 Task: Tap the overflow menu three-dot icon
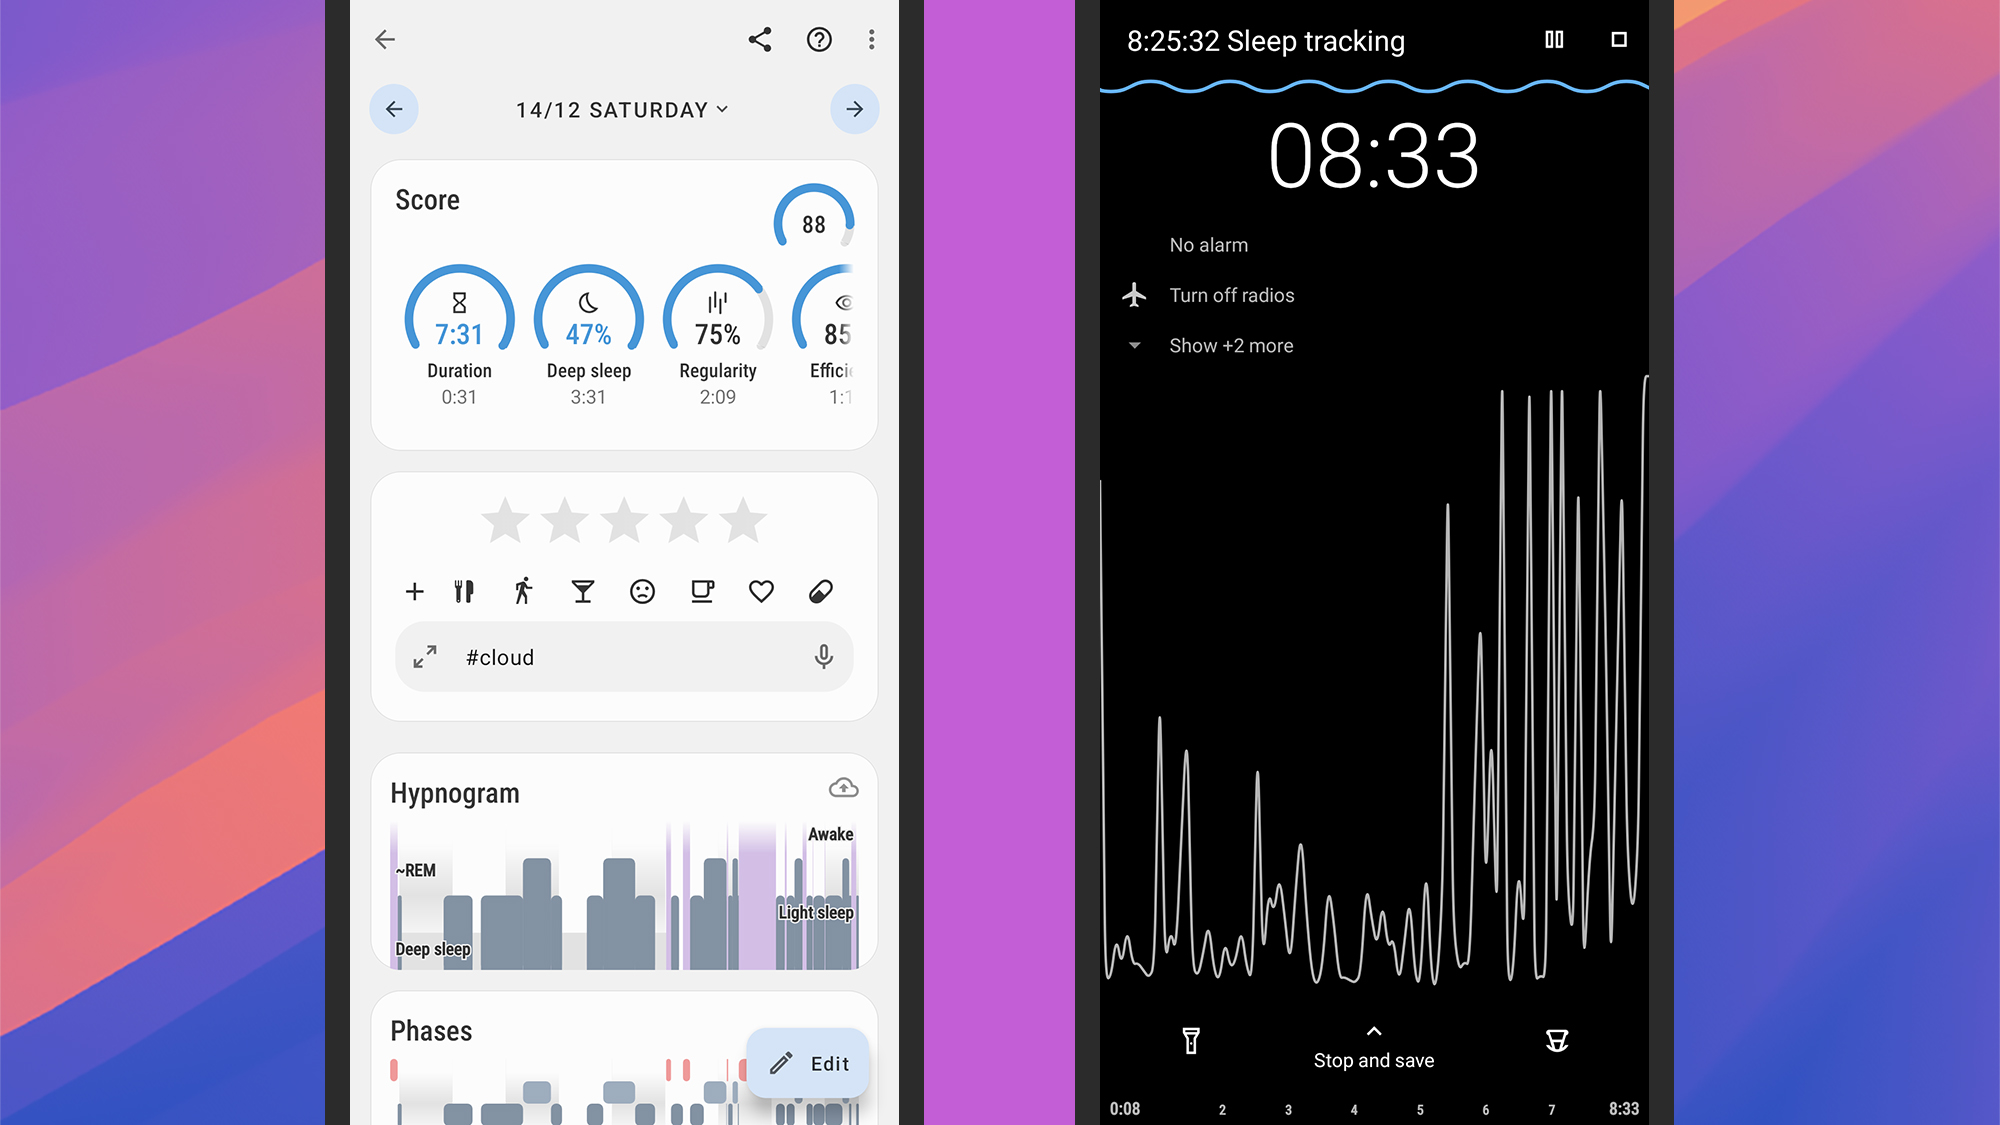coord(871,40)
